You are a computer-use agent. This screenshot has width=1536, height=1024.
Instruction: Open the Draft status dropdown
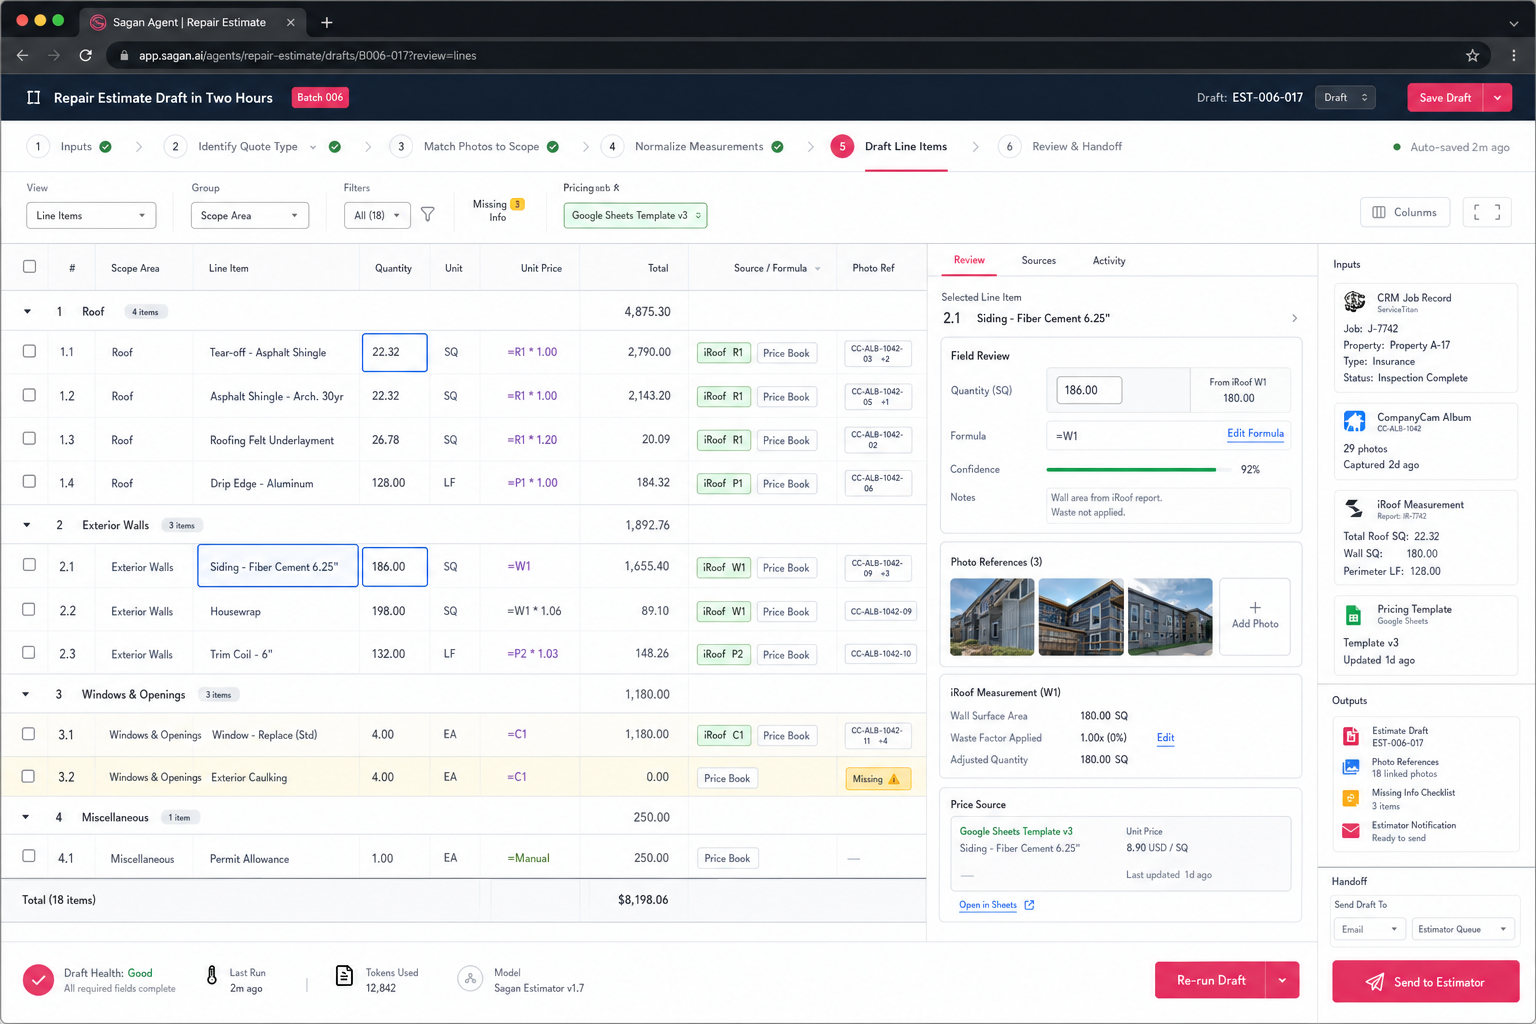pyautogui.click(x=1345, y=97)
